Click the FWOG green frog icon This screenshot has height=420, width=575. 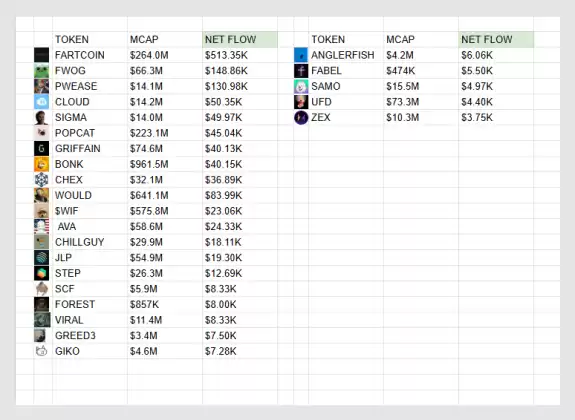(41, 70)
